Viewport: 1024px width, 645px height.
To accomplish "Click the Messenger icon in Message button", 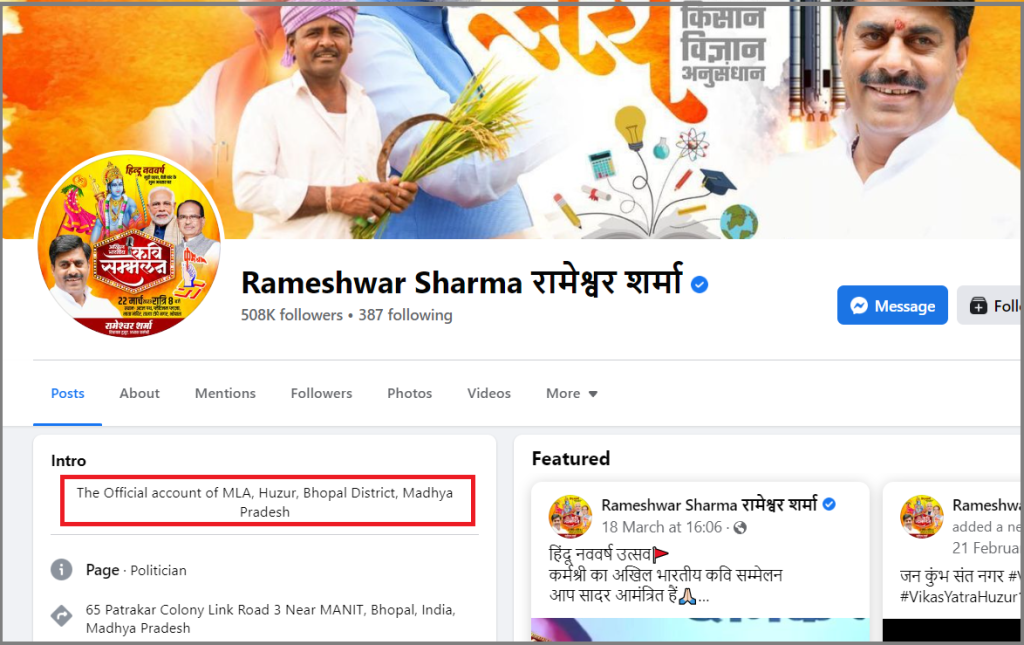I will pos(859,306).
